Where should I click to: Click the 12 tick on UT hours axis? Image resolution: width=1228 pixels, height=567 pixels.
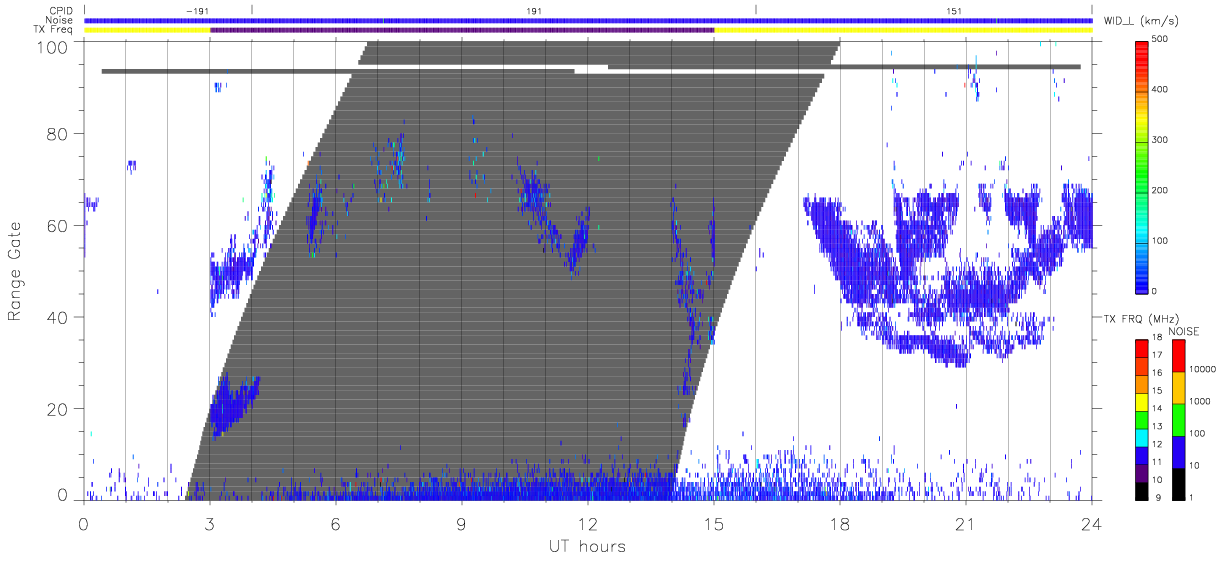587,523
